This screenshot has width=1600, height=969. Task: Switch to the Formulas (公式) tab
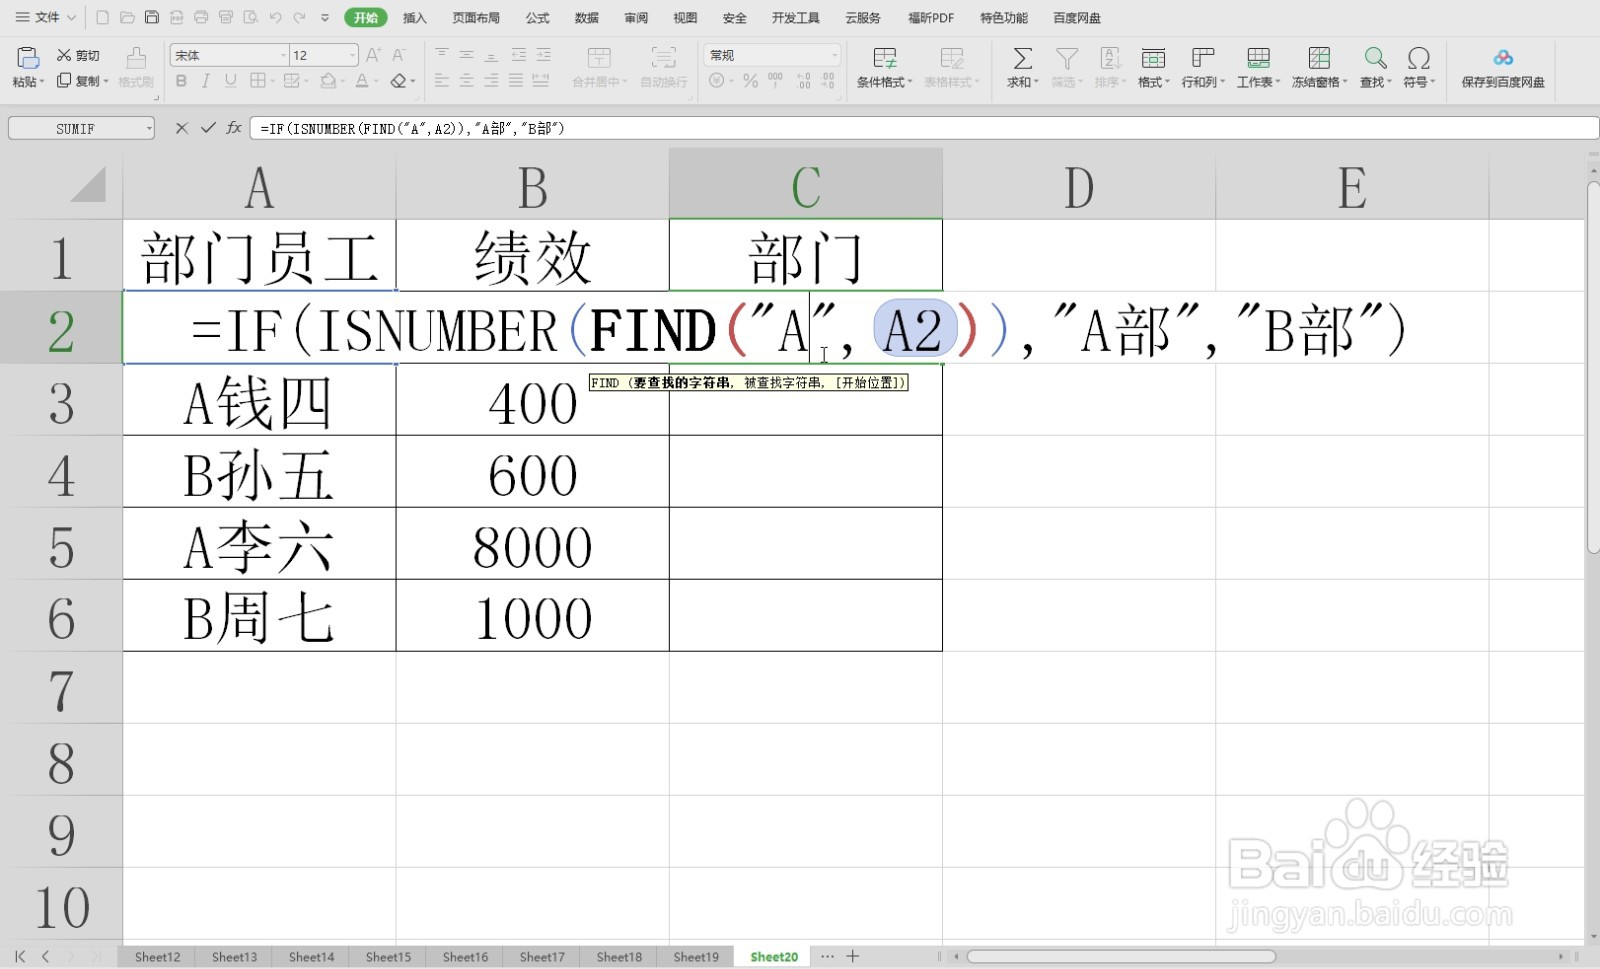tap(538, 18)
